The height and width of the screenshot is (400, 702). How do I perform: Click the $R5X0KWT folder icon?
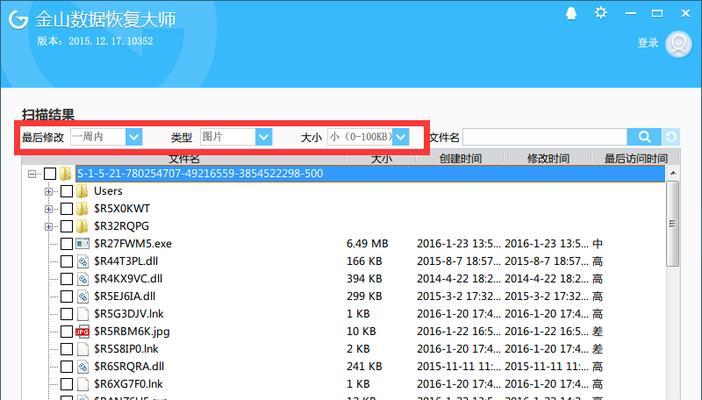pos(82,209)
